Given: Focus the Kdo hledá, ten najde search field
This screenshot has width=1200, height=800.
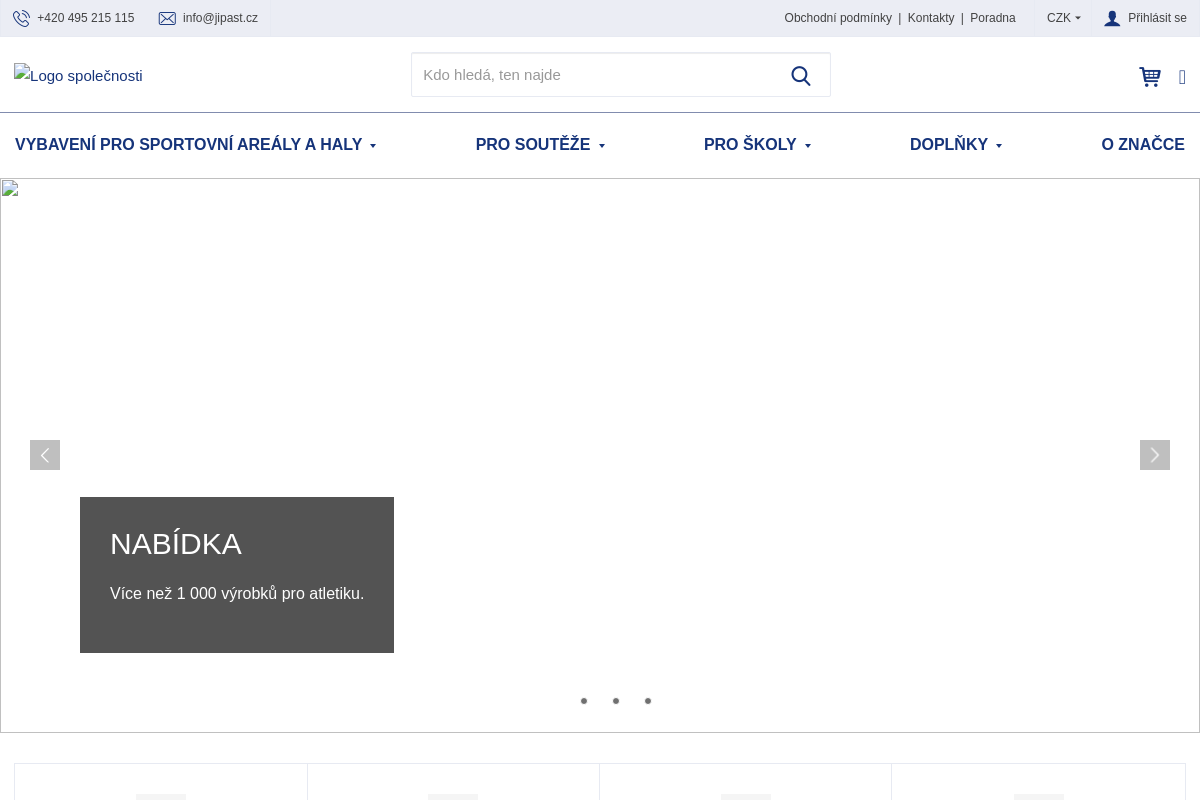Looking at the screenshot, I should coord(595,75).
